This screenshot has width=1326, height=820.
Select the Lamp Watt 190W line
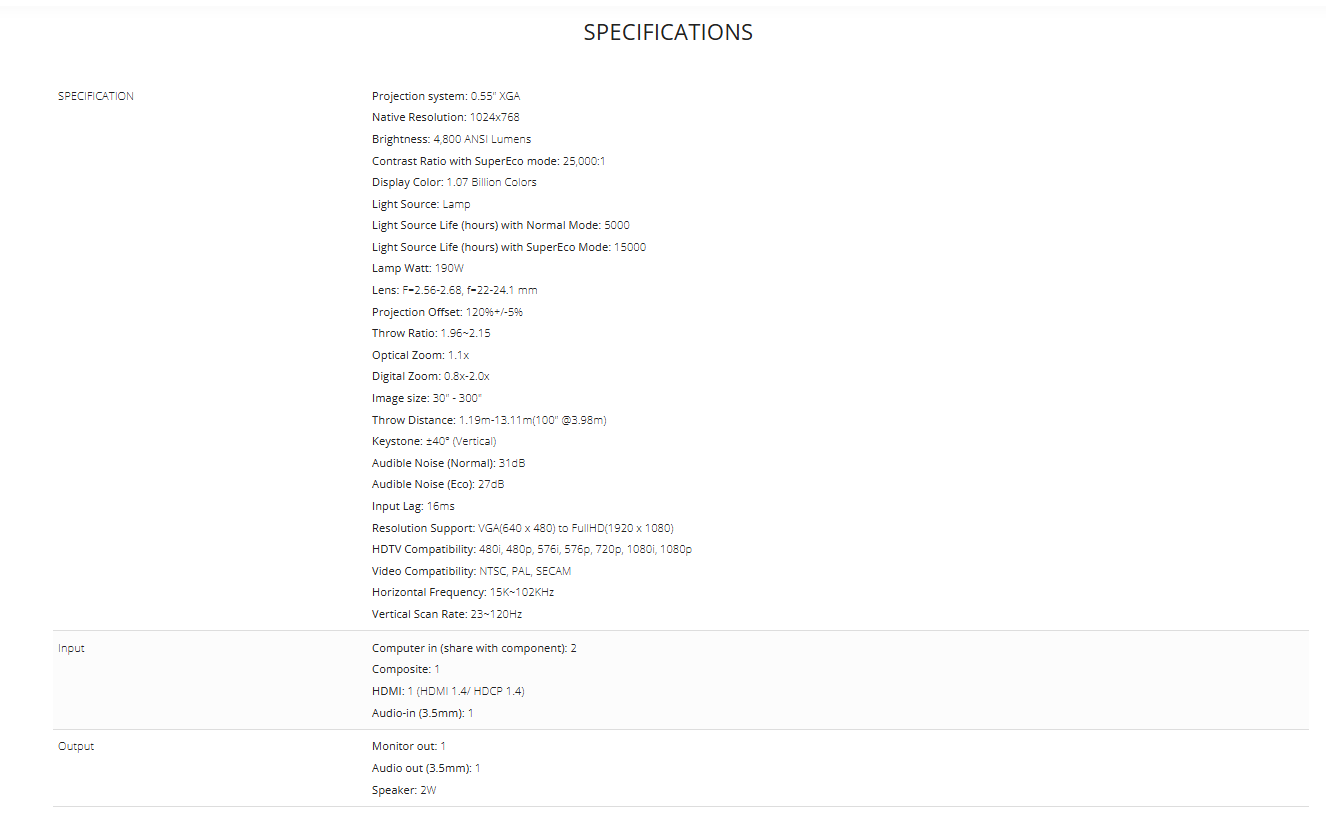[x=418, y=268]
